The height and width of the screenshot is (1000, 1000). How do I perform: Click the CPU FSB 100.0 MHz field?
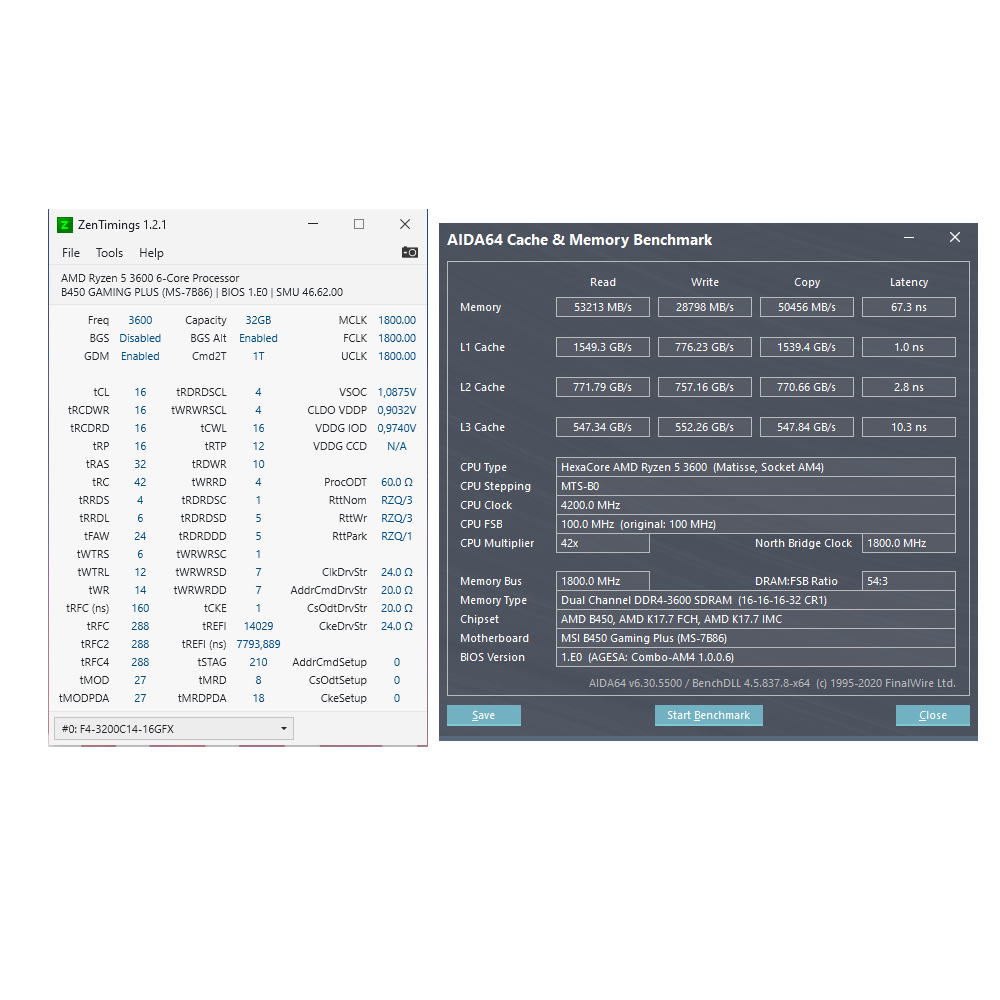(x=756, y=524)
